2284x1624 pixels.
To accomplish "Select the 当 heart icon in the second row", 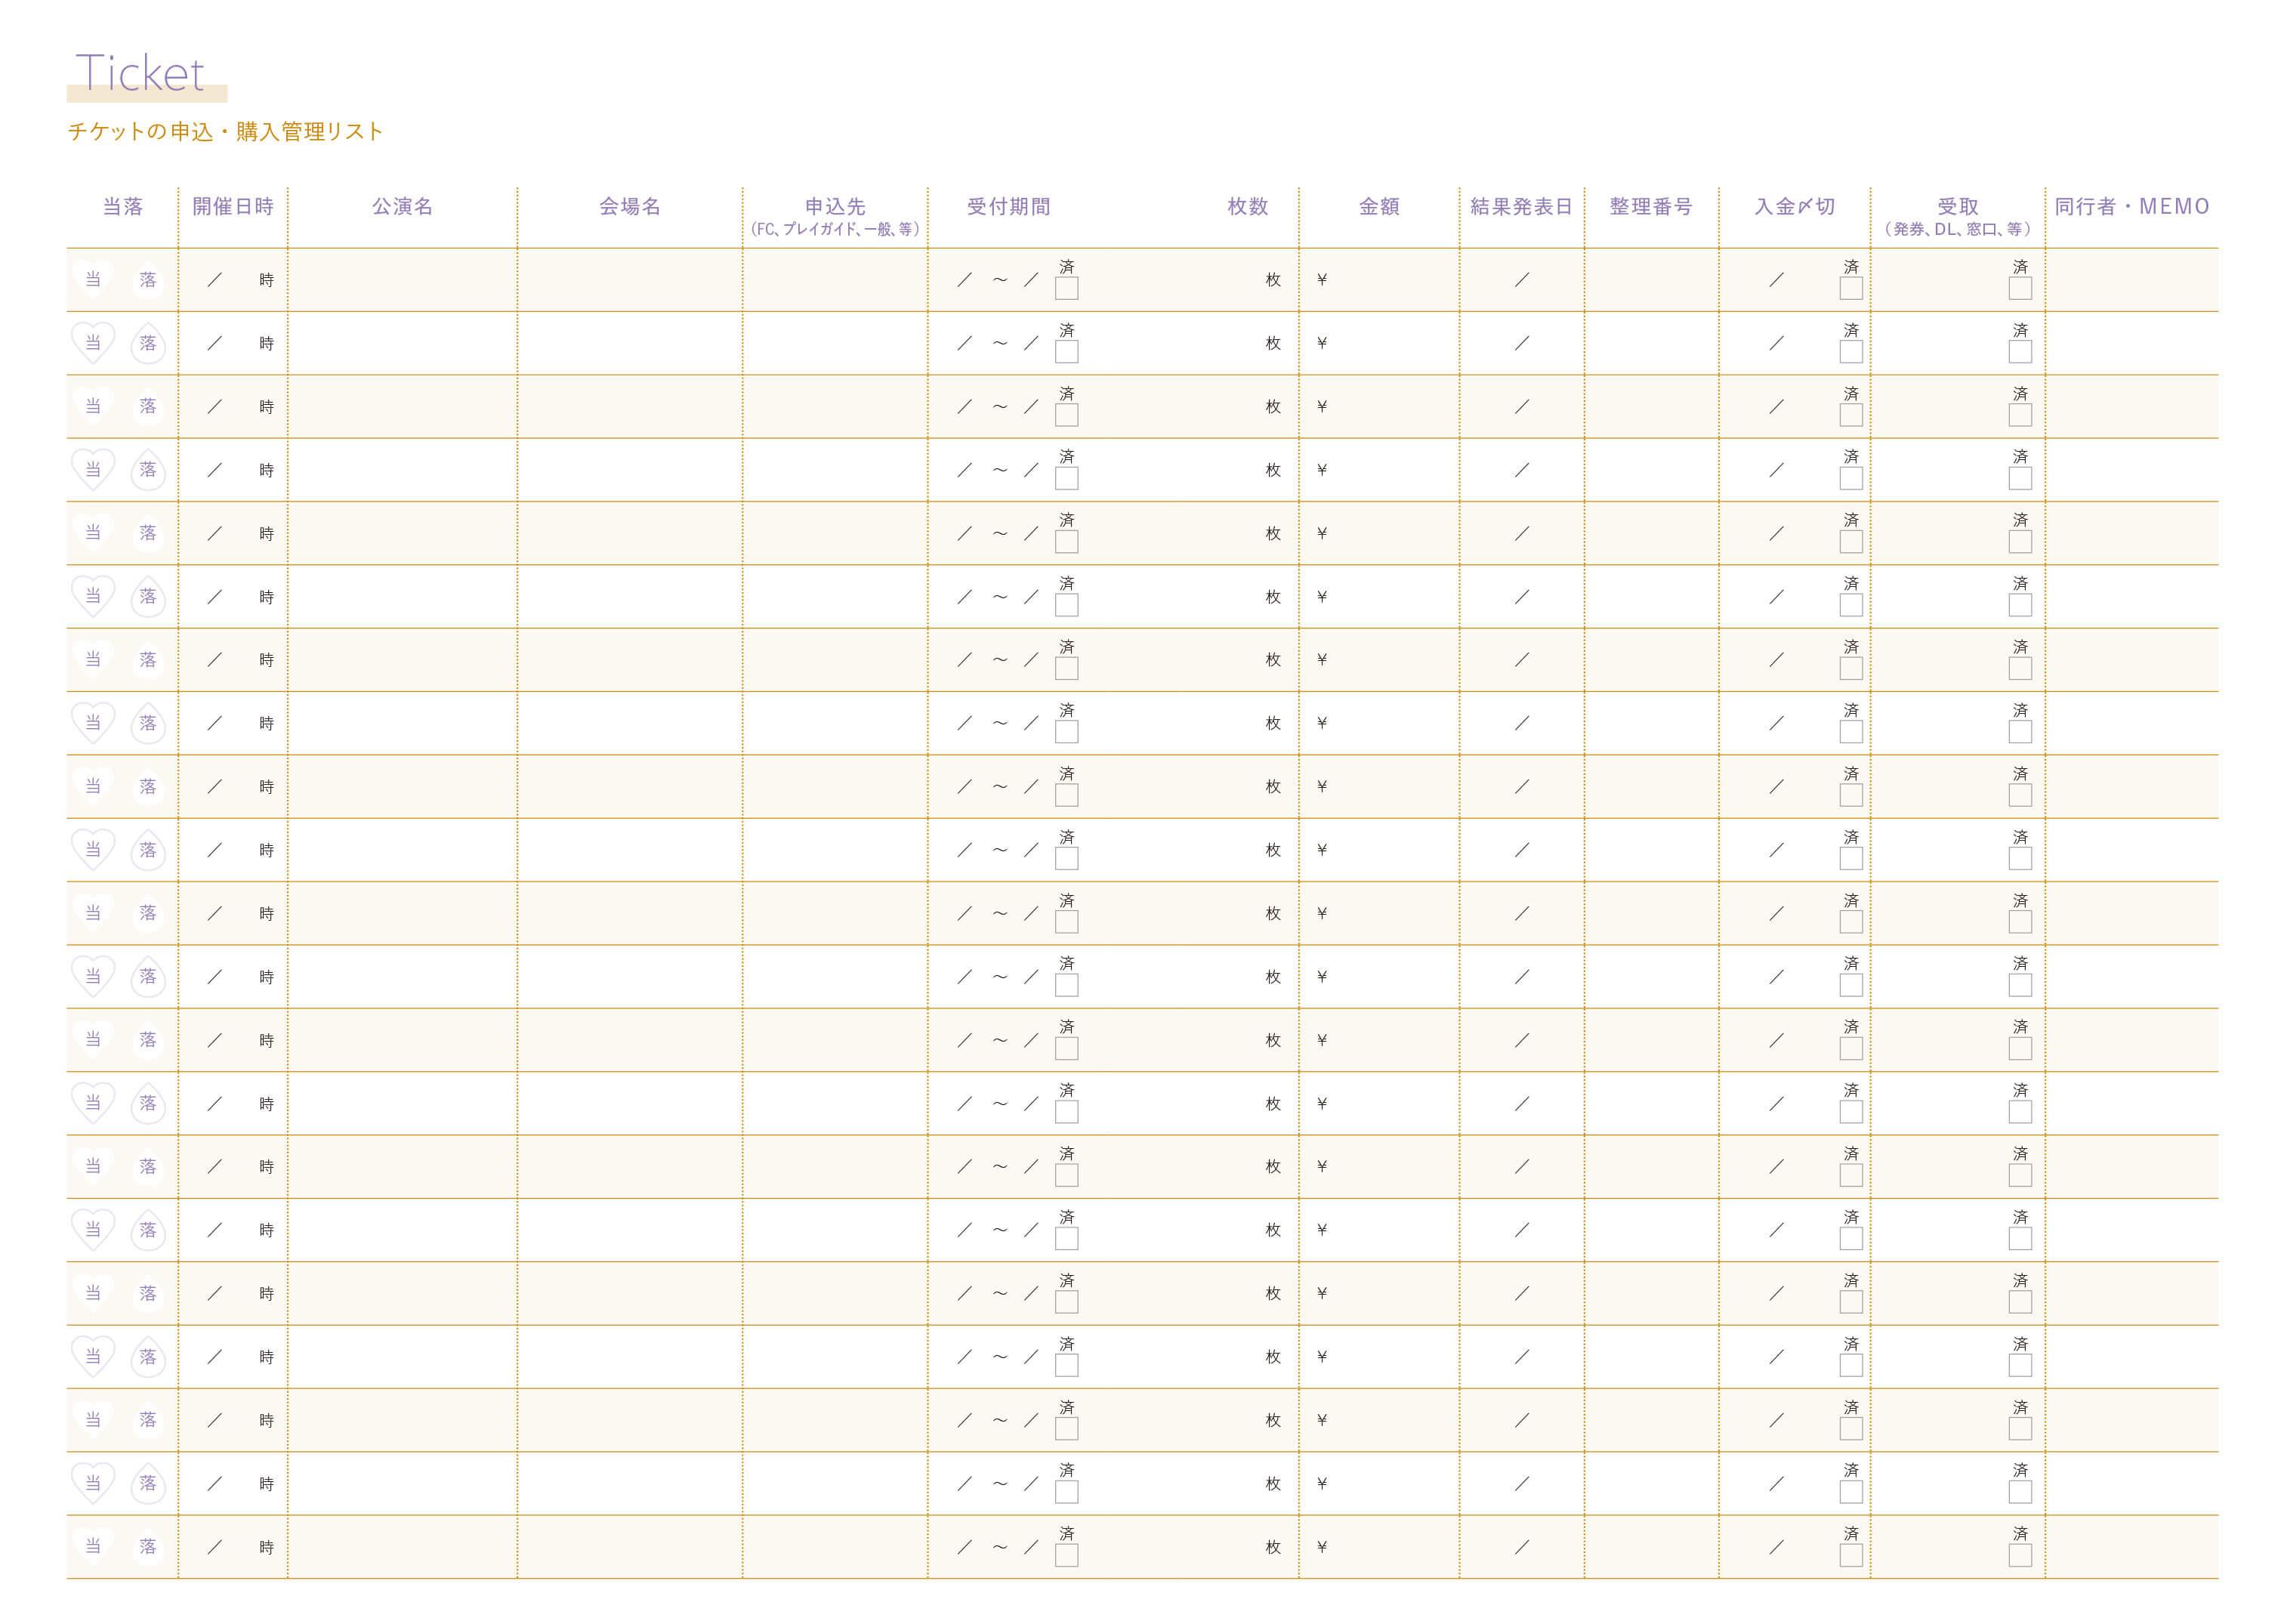I will coord(93,343).
